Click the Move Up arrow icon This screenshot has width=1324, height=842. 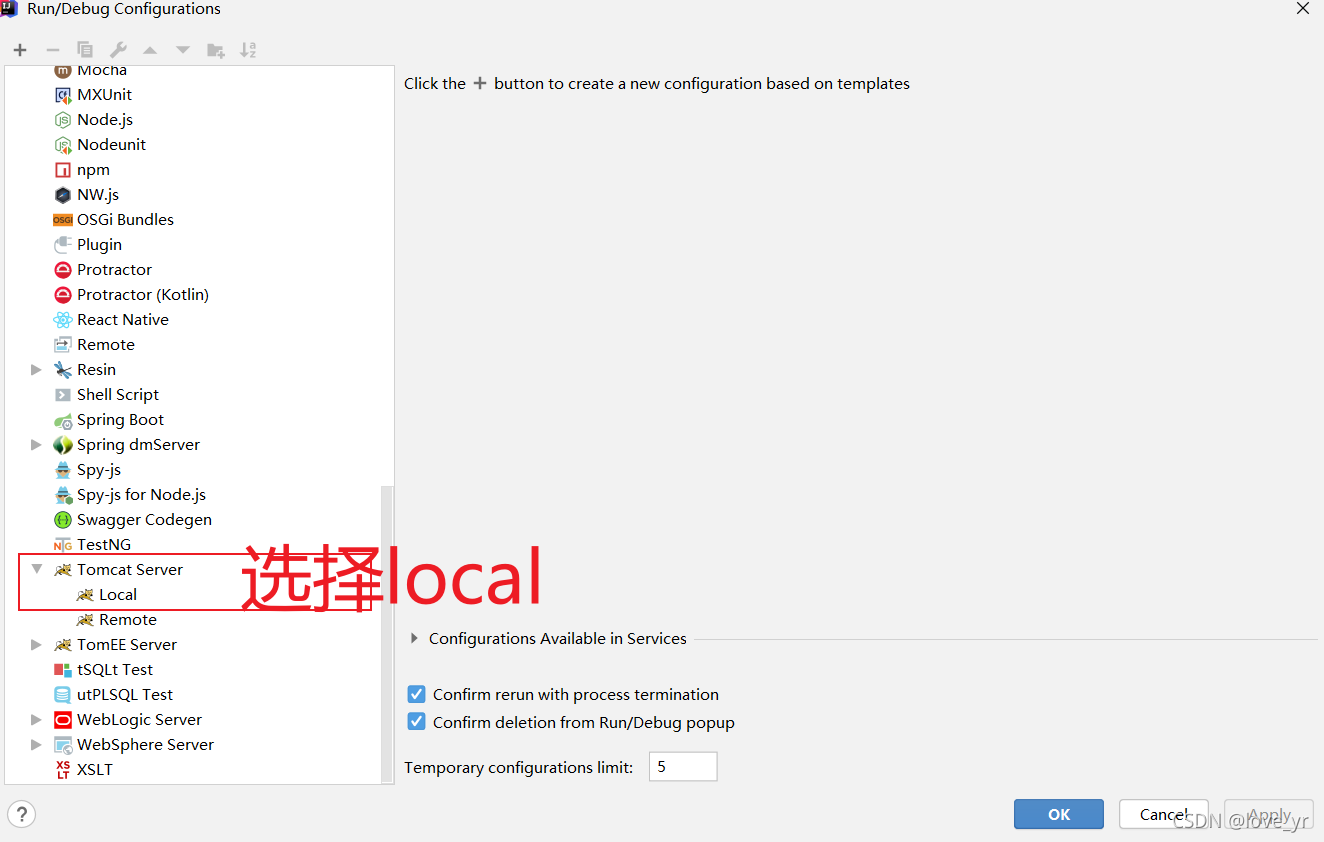(x=150, y=50)
